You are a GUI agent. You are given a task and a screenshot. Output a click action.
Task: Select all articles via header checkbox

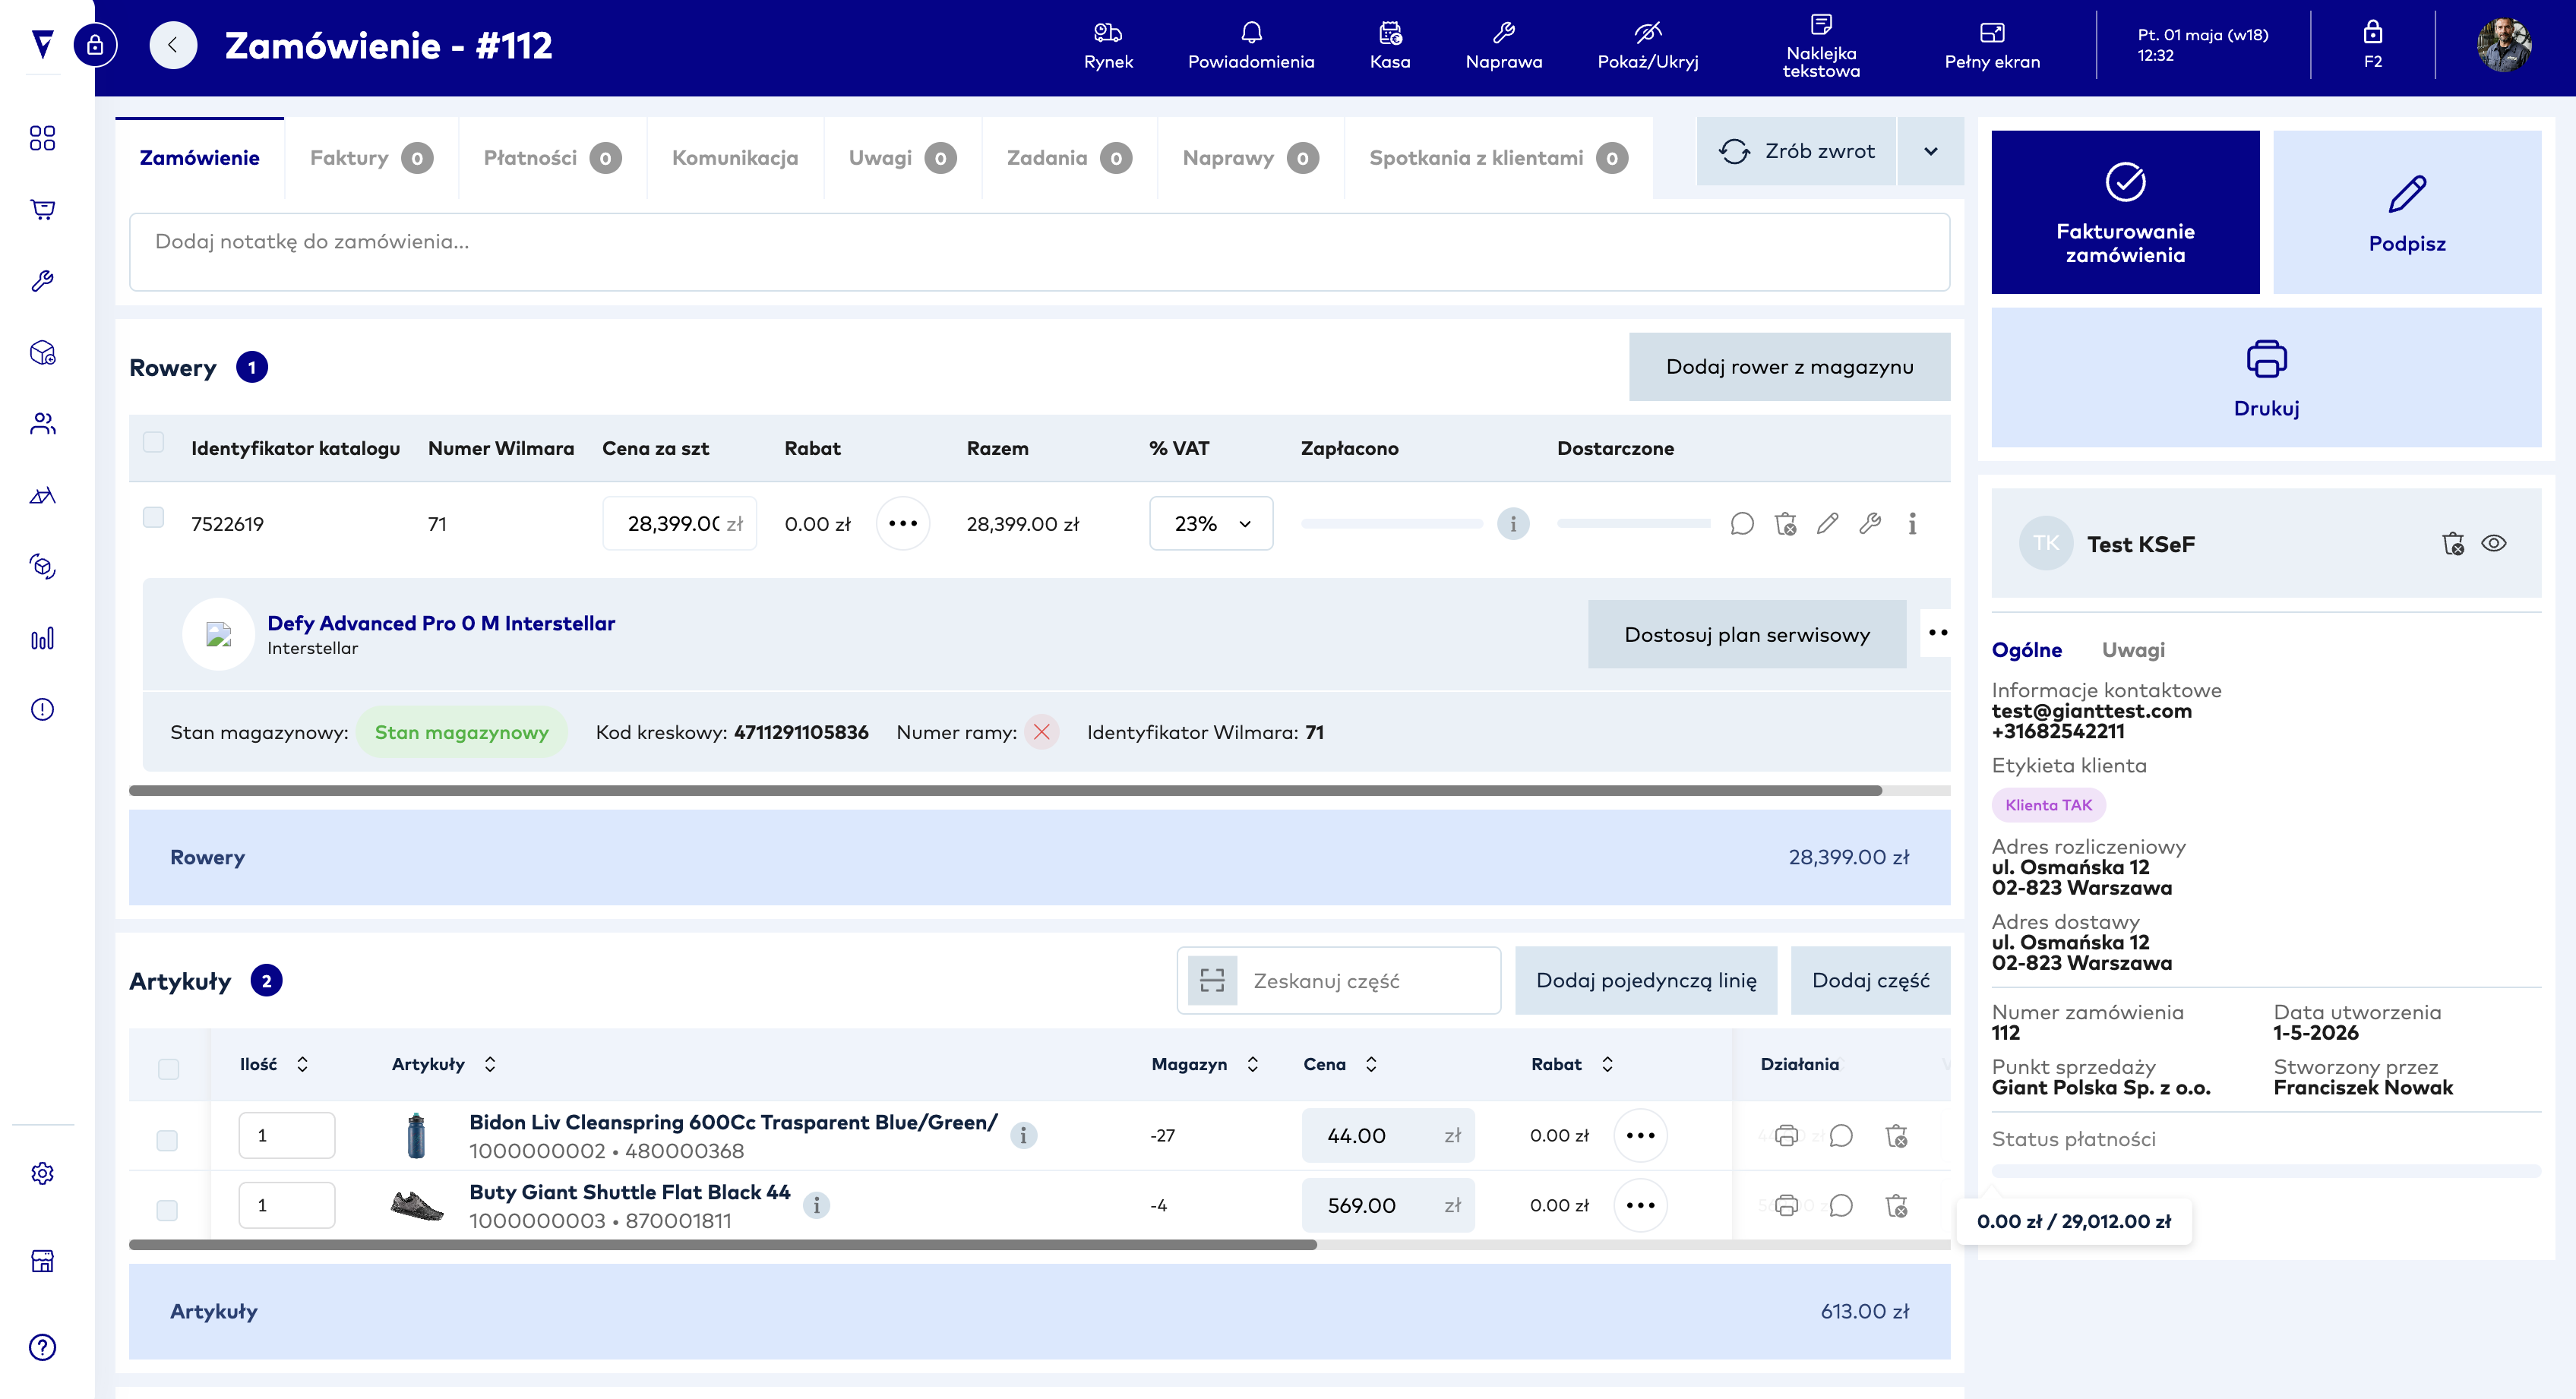168,1069
